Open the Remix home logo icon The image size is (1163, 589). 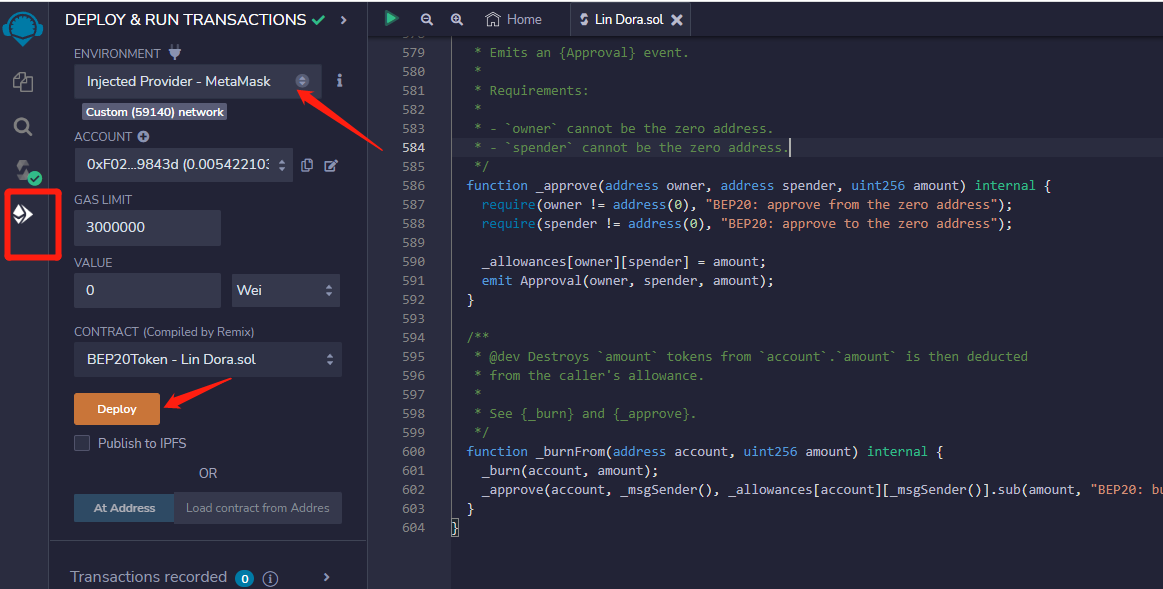coord(23,28)
